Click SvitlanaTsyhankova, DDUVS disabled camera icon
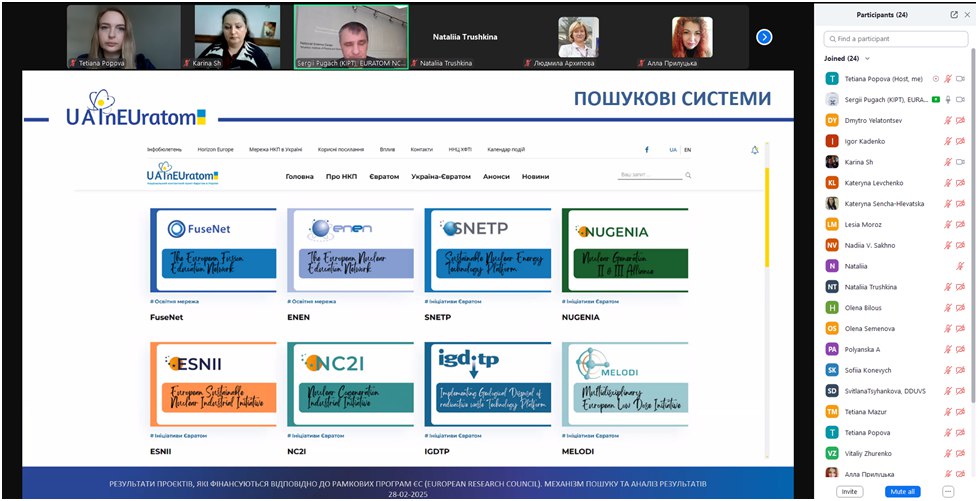Screen dimensions: 978x501 tap(961, 391)
